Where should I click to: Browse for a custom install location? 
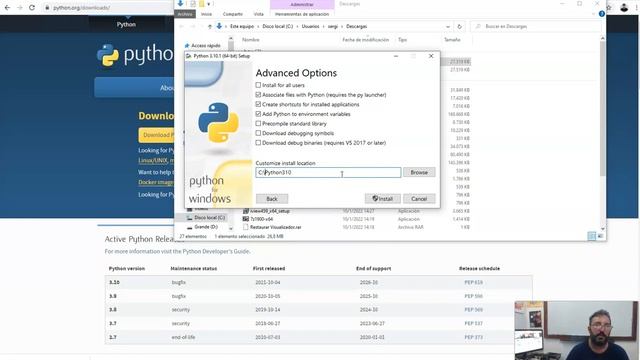419,173
